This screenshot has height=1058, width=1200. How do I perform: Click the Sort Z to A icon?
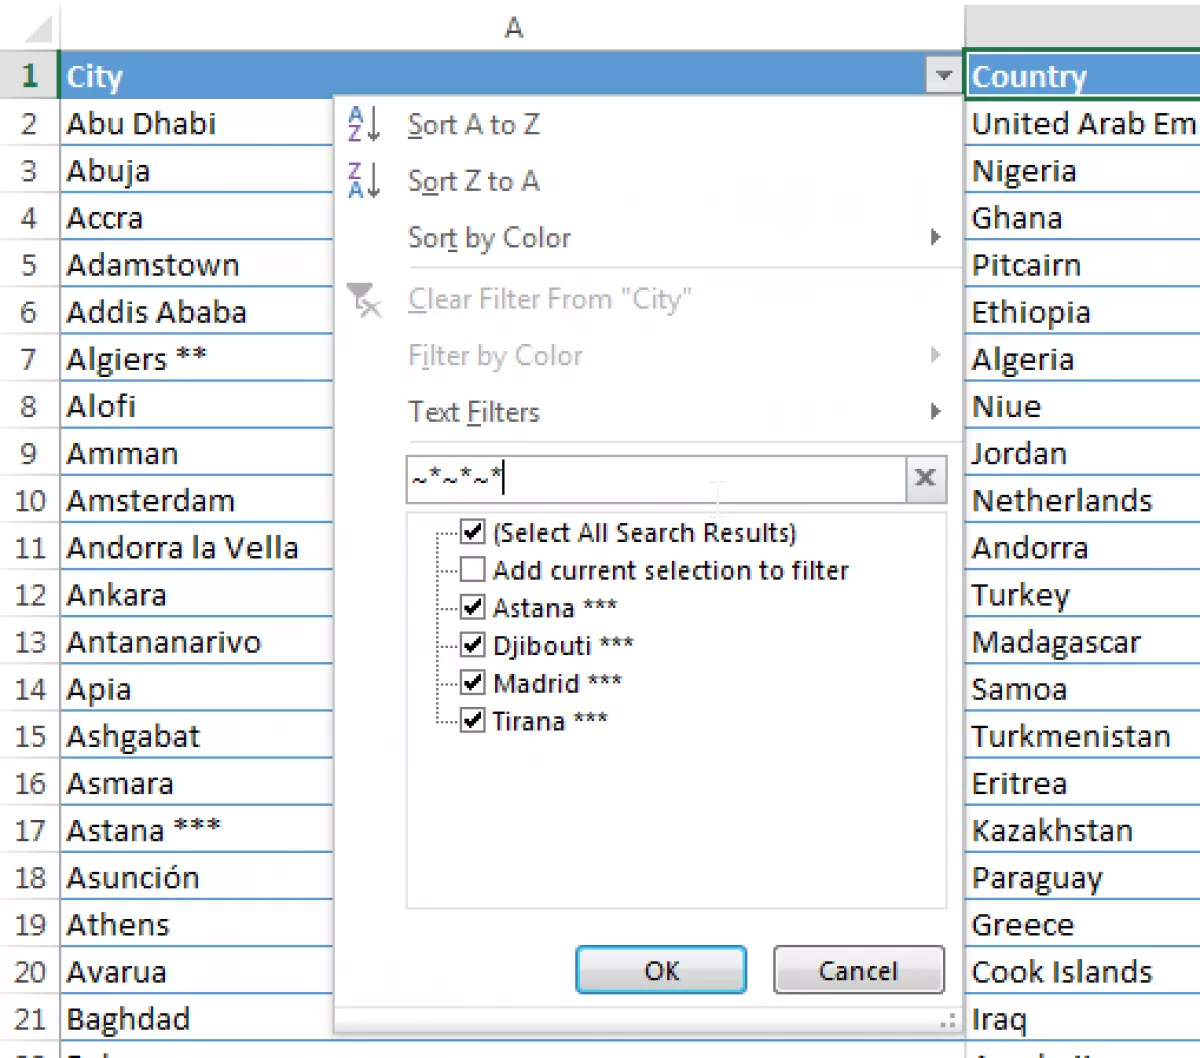click(x=363, y=181)
